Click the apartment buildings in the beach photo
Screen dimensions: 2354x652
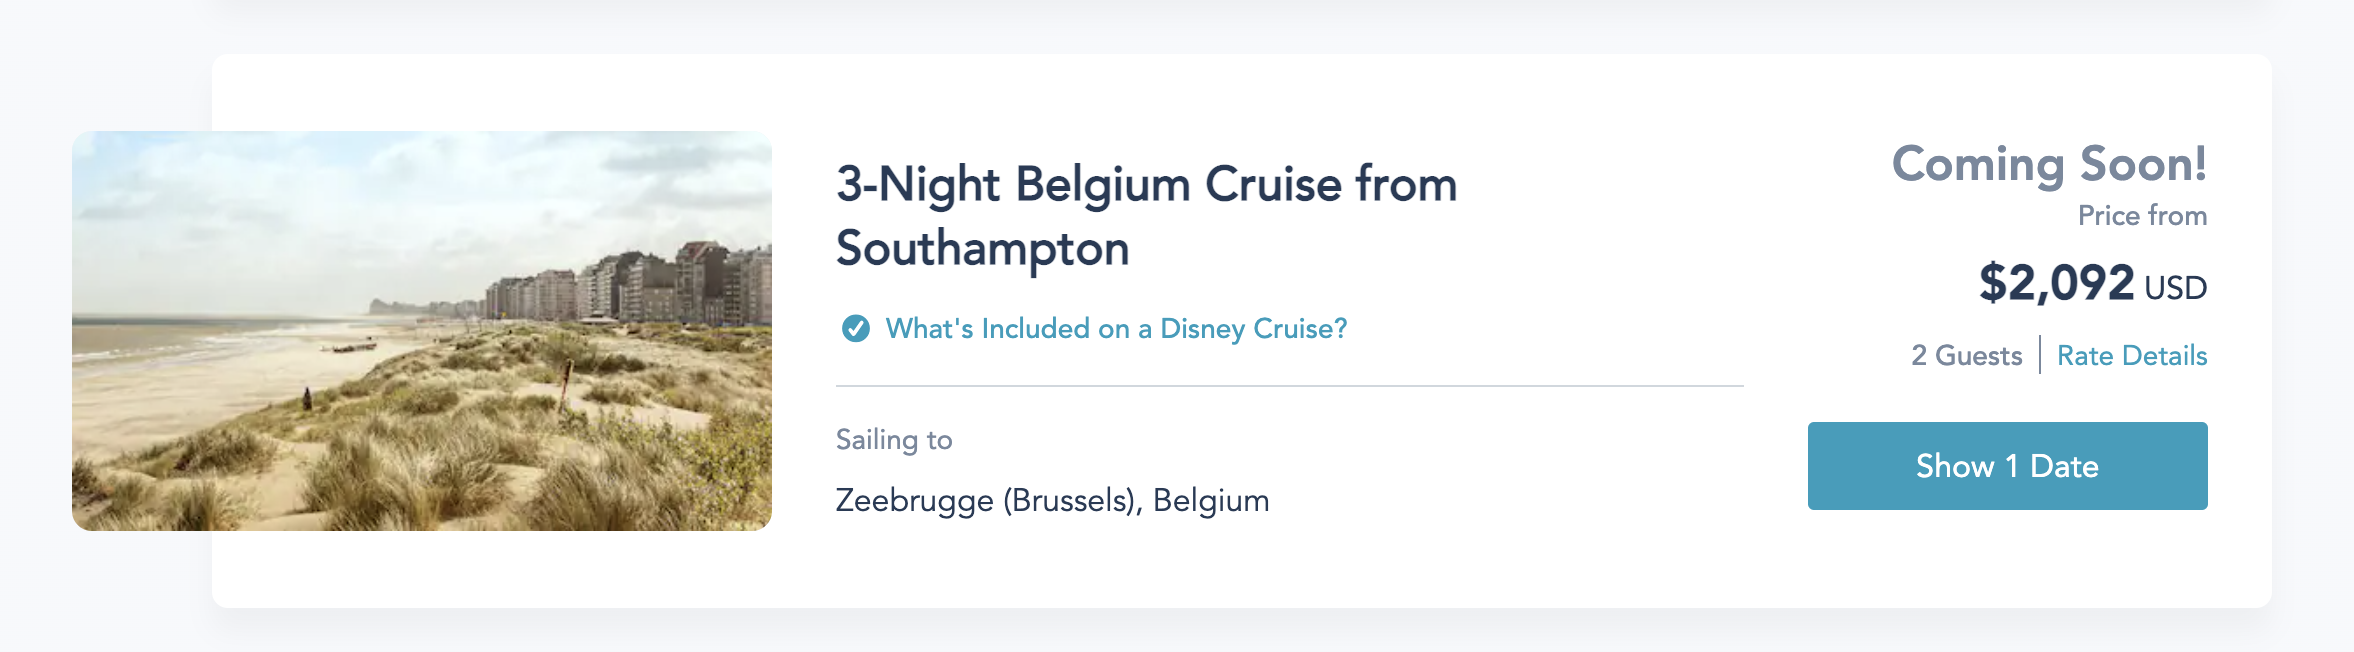[650, 285]
